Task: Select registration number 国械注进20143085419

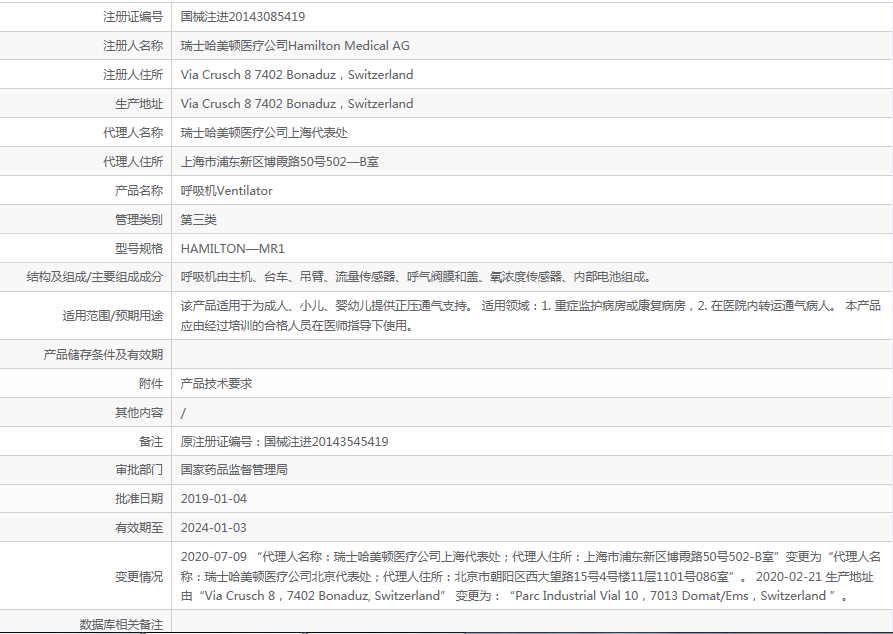Action: pyautogui.click(x=243, y=17)
